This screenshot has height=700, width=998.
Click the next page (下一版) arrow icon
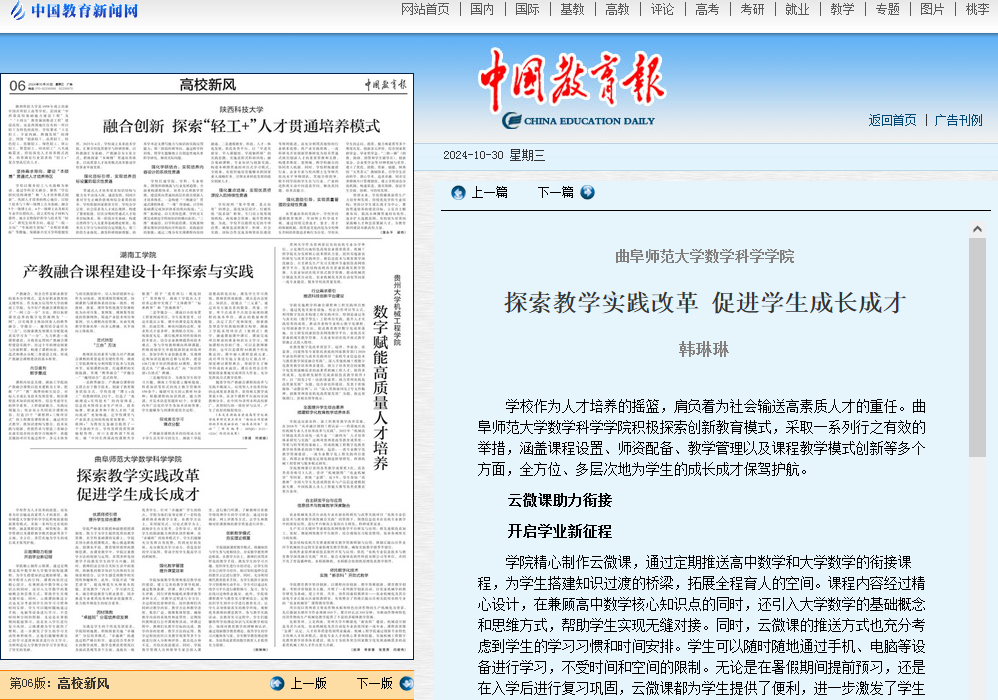406,683
